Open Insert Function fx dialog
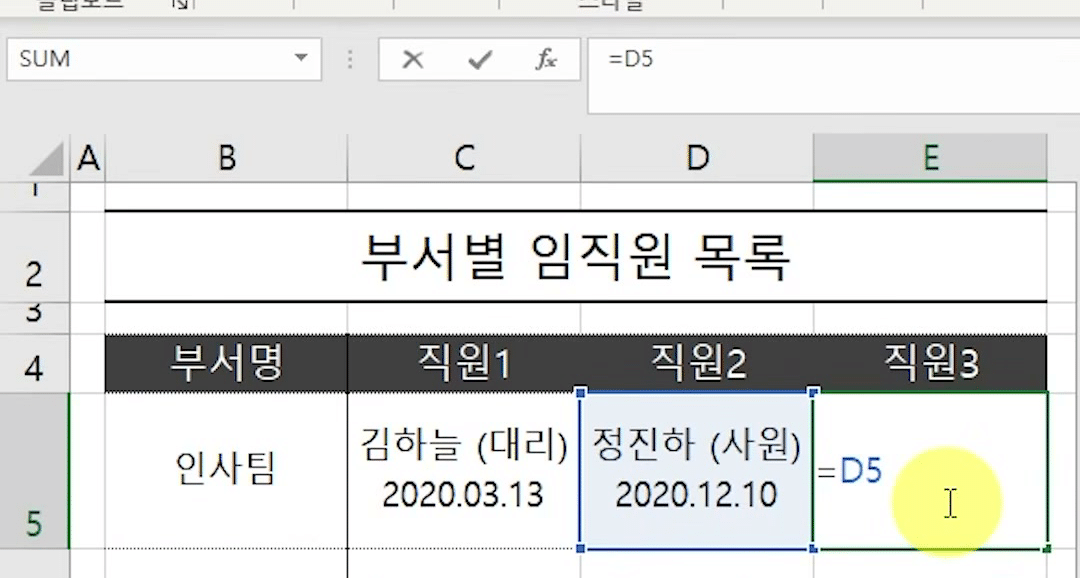 [546, 59]
